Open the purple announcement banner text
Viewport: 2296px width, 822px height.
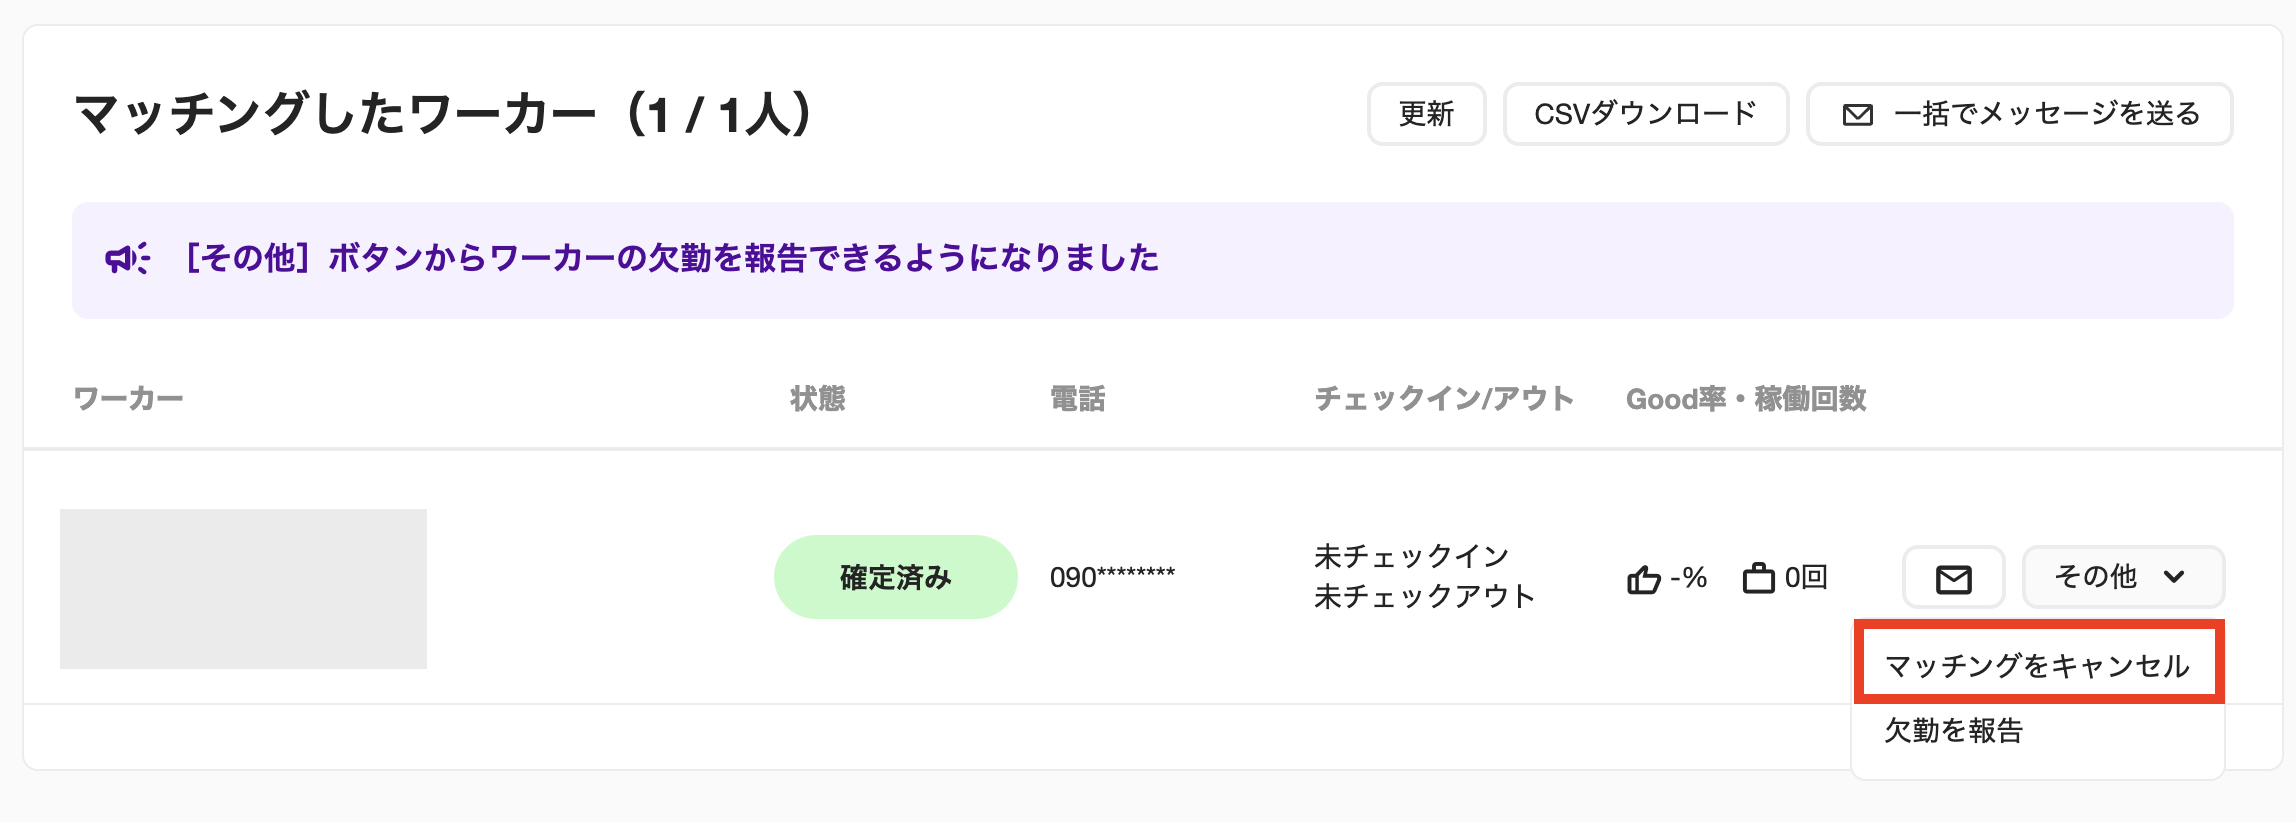[671, 259]
